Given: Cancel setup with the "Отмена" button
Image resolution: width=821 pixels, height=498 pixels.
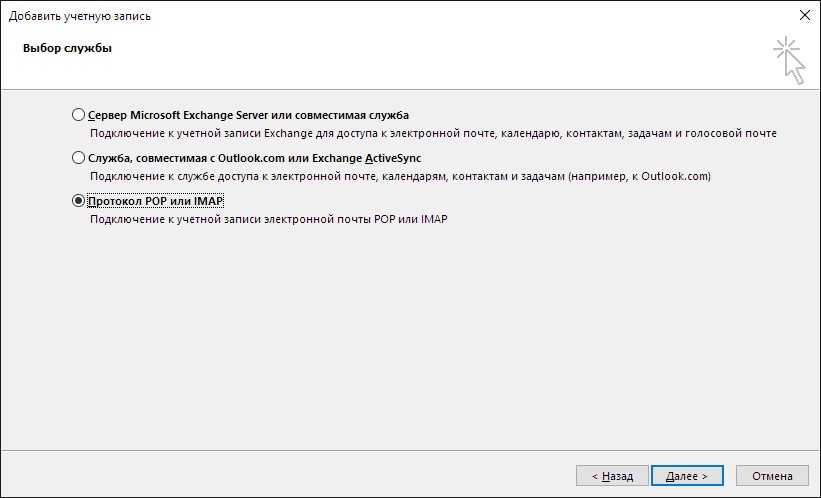Looking at the screenshot, I should click(772, 476).
